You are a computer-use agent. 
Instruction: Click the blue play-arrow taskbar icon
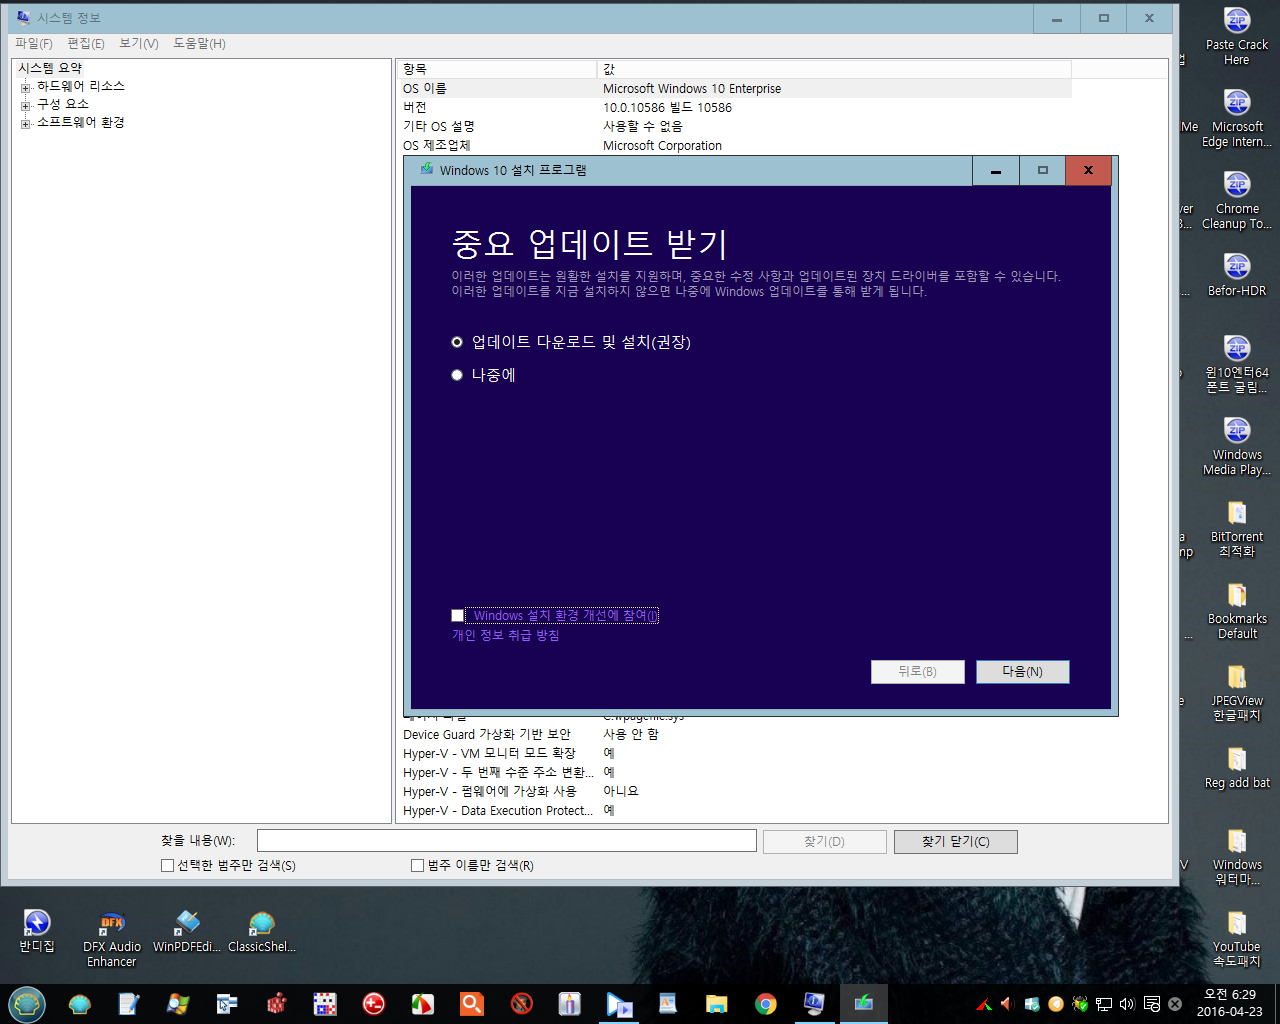pos(619,1004)
